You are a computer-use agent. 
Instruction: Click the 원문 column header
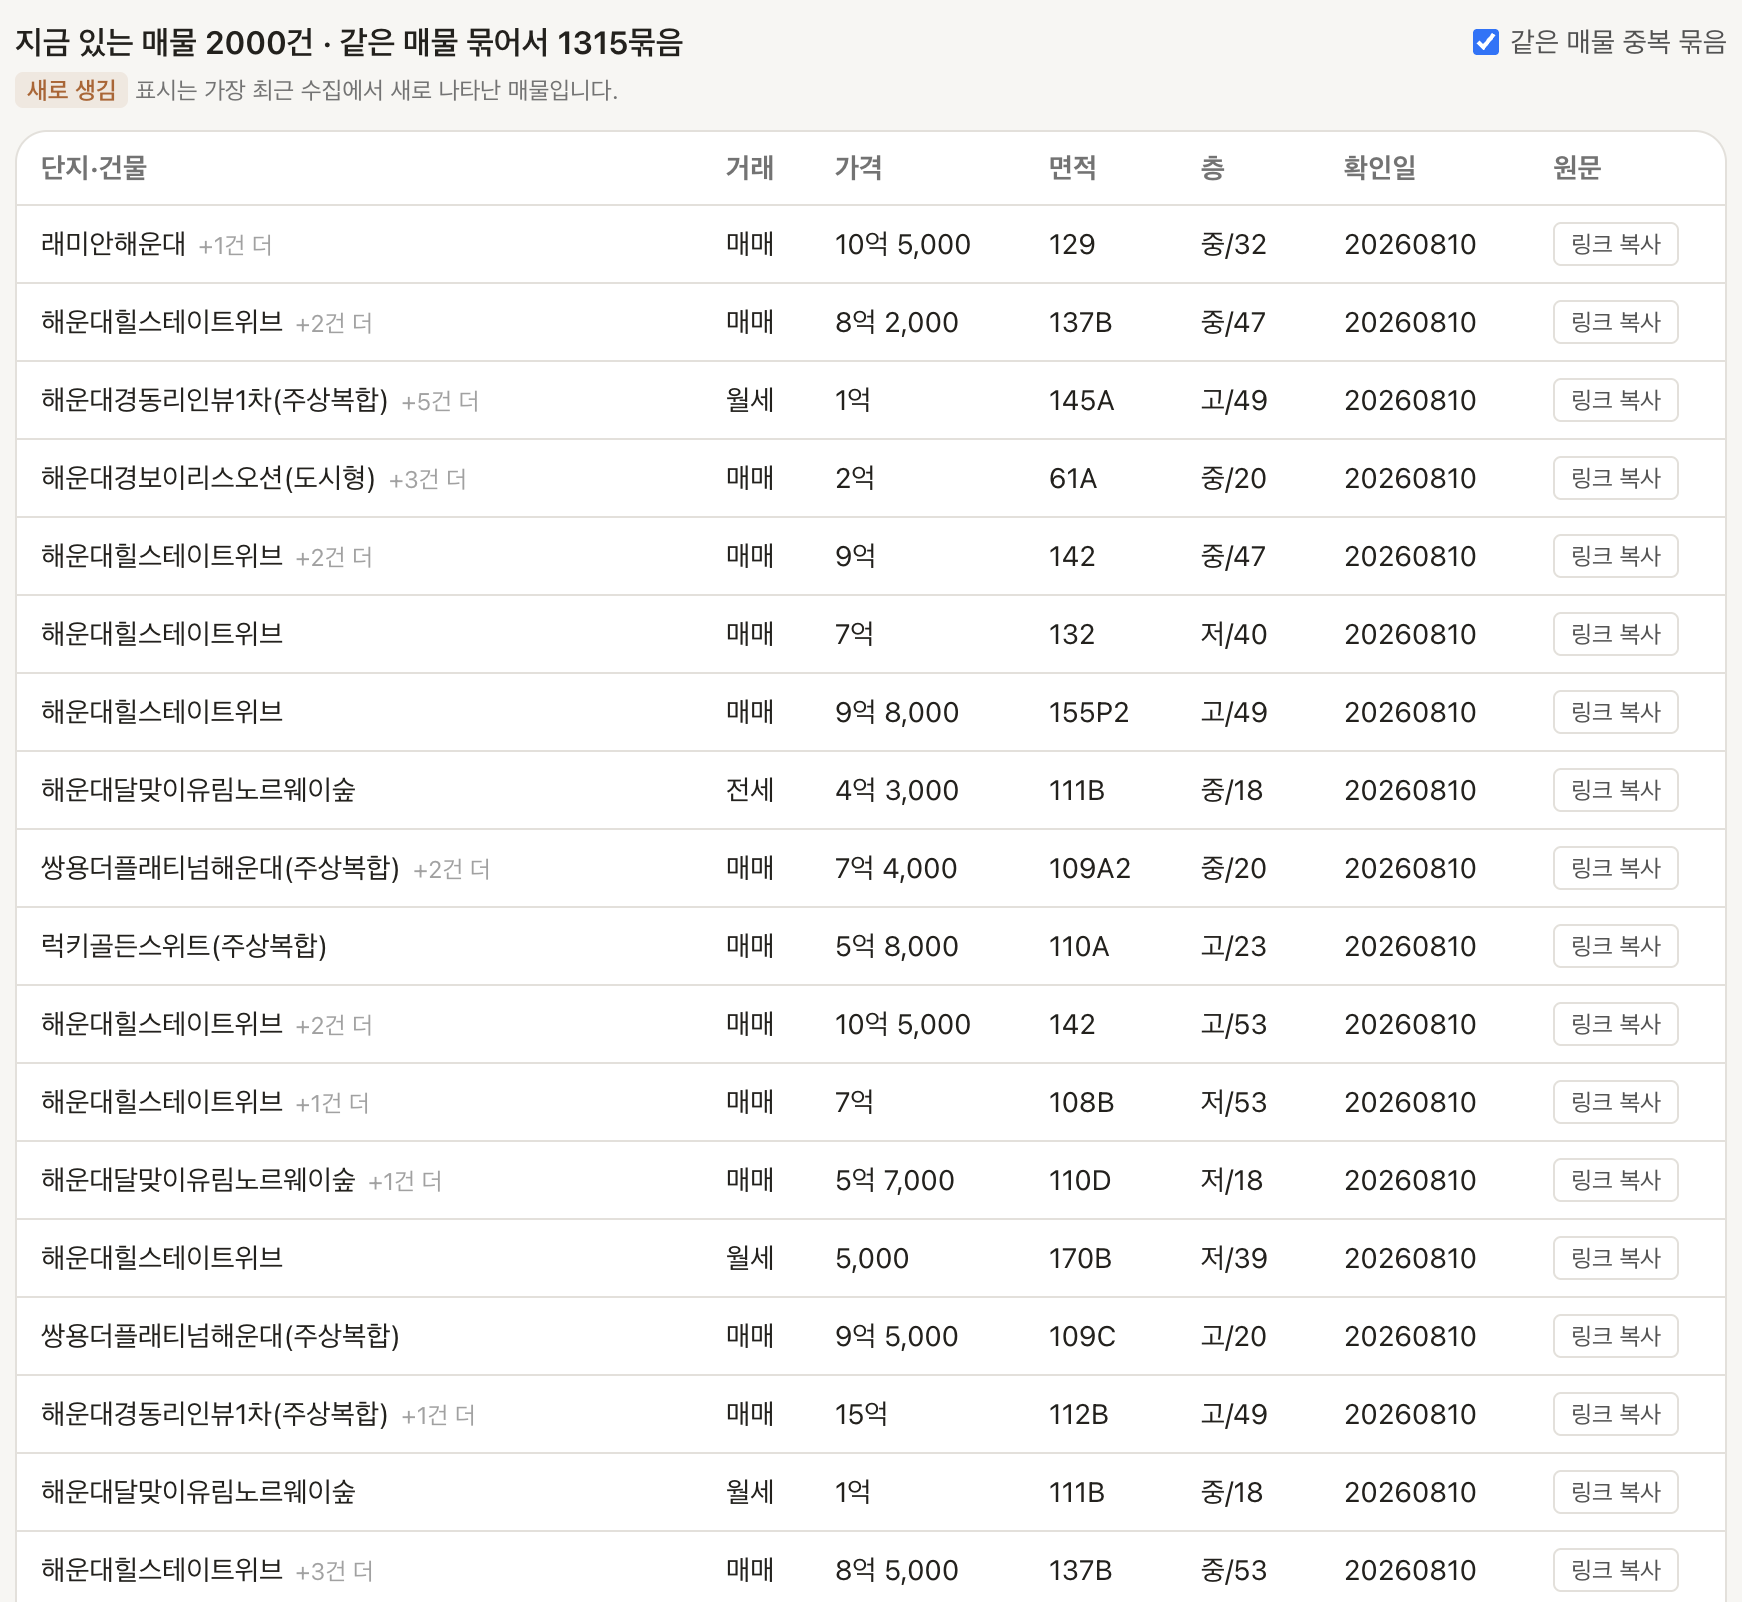(1577, 168)
